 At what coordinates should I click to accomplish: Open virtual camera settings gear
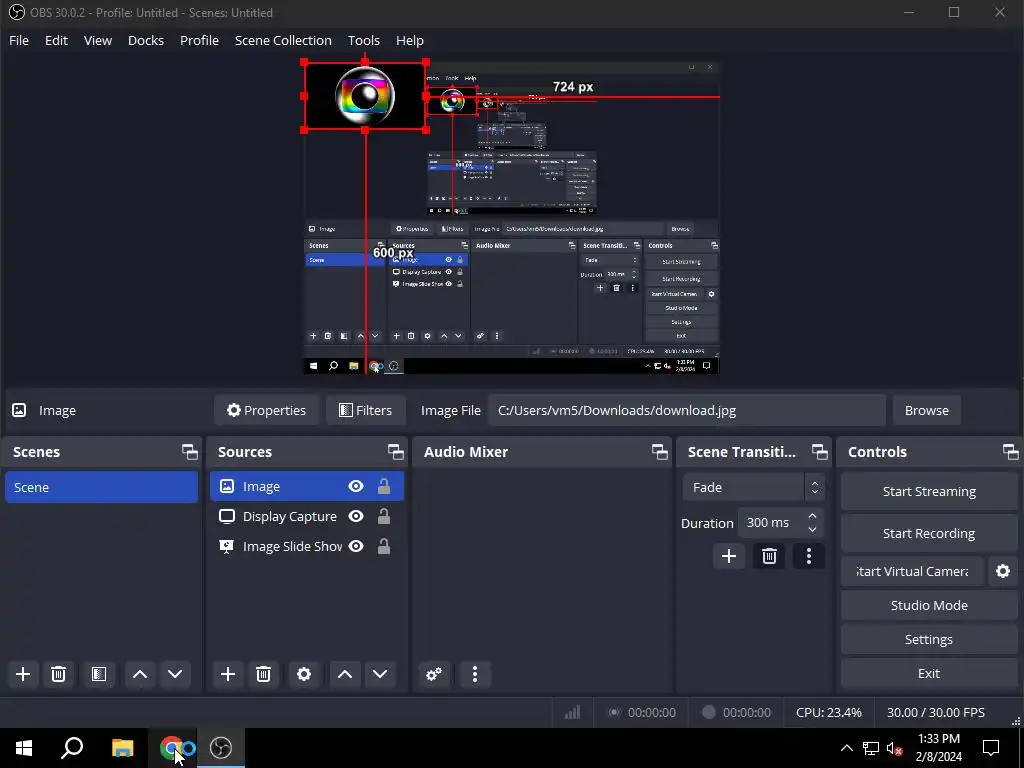(1003, 571)
